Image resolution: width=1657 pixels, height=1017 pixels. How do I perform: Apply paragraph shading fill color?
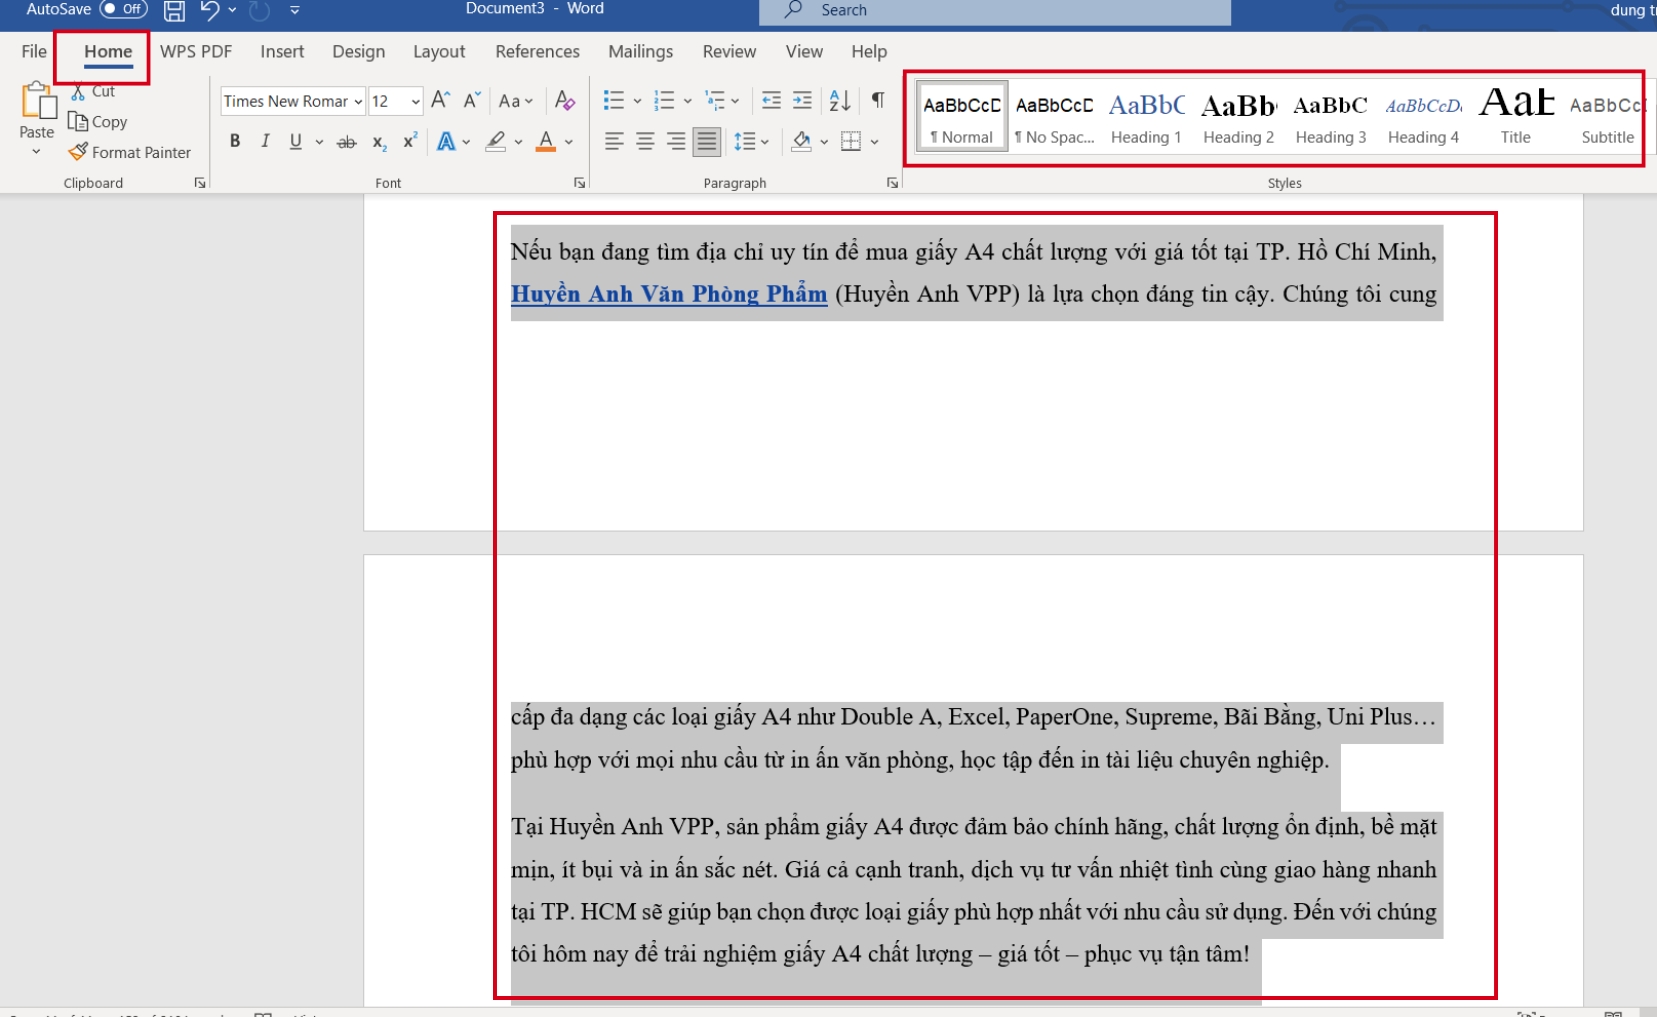[802, 142]
